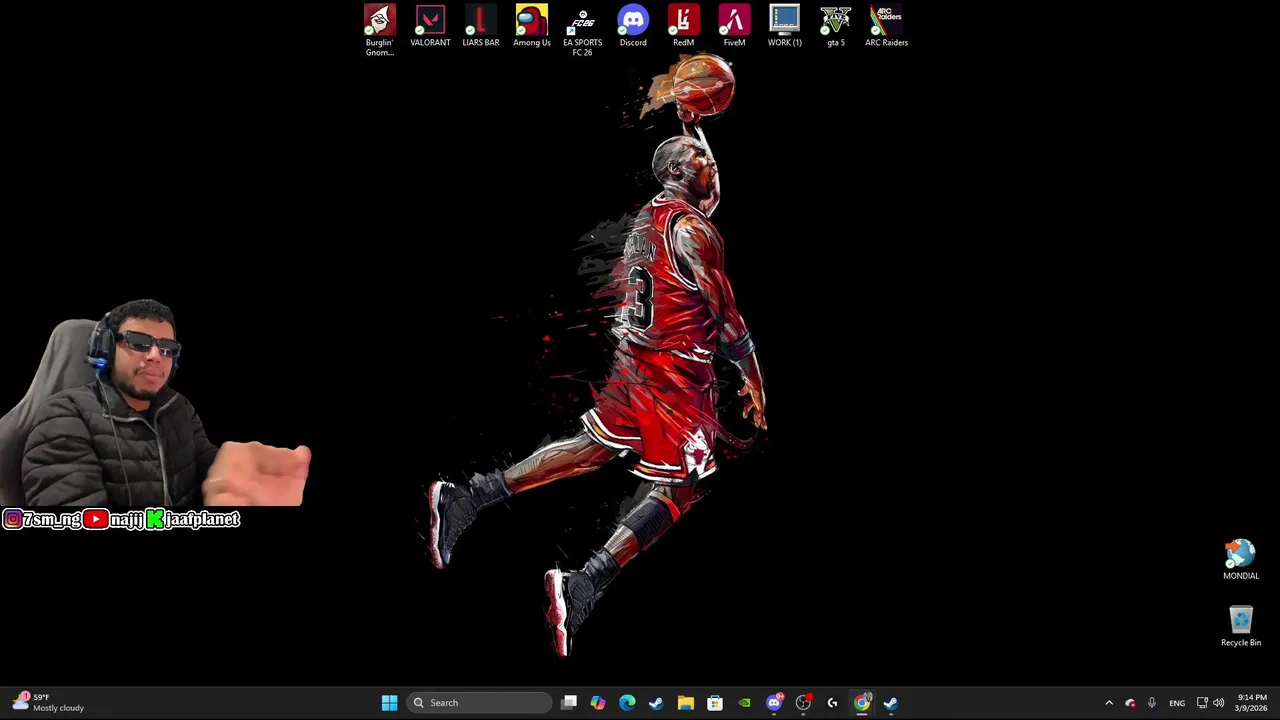Open Logitech G HUB from the taskbar
The width and height of the screenshot is (1280, 720).
(x=832, y=703)
